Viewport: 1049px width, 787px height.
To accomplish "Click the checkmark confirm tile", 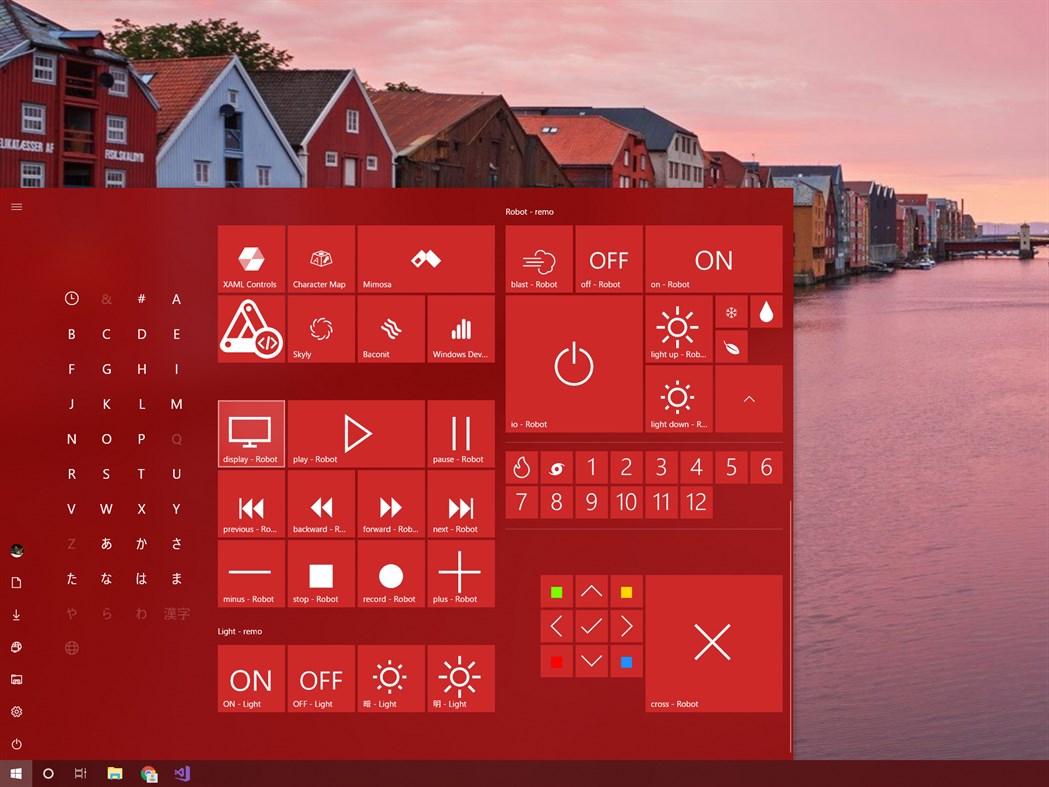I will [591, 626].
